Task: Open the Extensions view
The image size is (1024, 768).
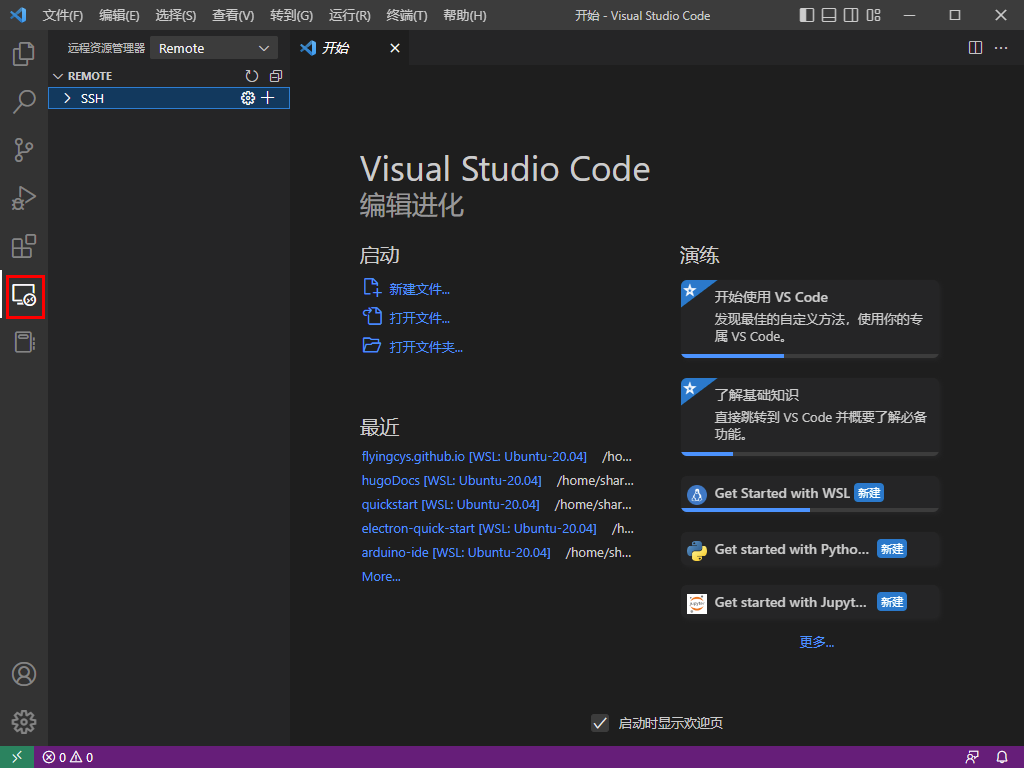Action: click(x=24, y=246)
